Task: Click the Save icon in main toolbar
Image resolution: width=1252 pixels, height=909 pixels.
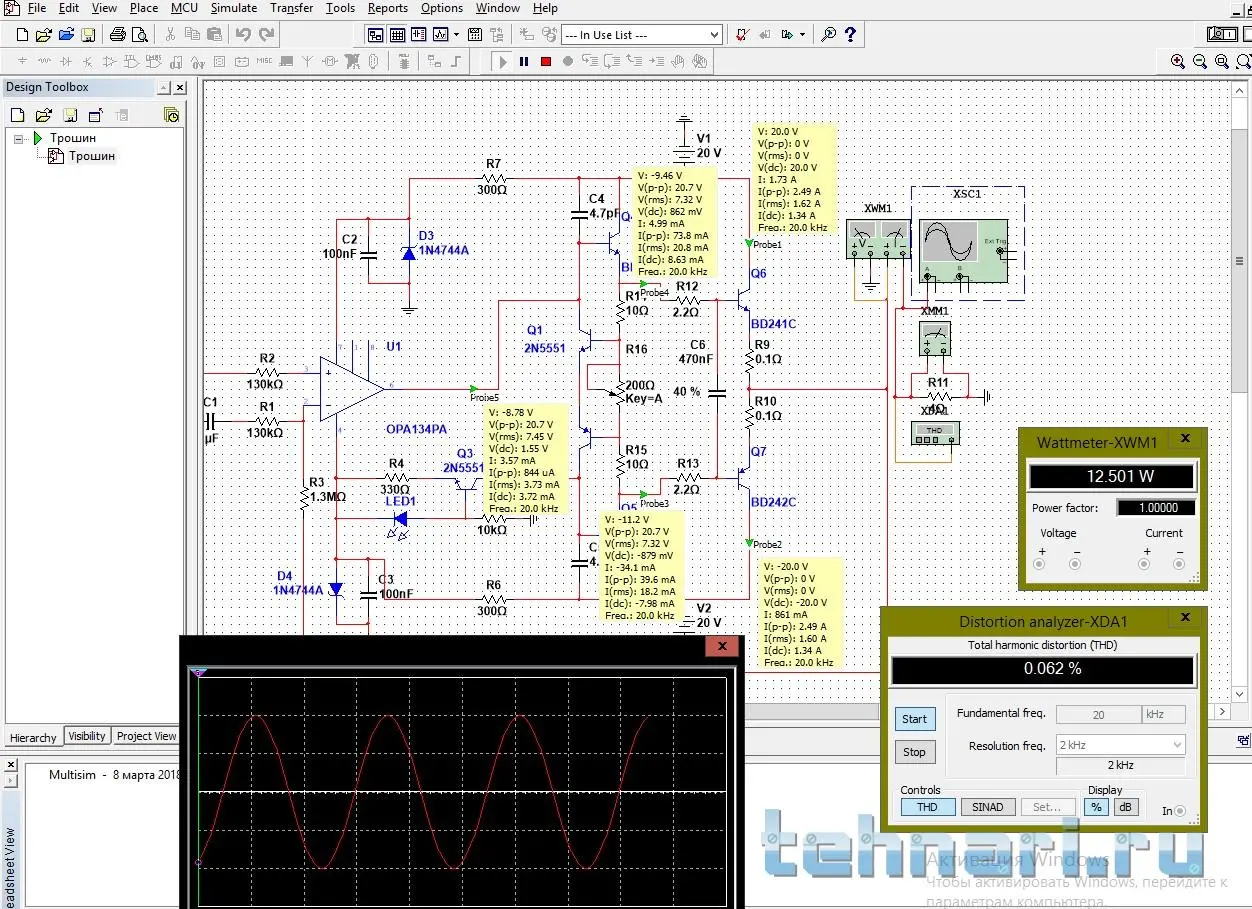Action: [88, 35]
